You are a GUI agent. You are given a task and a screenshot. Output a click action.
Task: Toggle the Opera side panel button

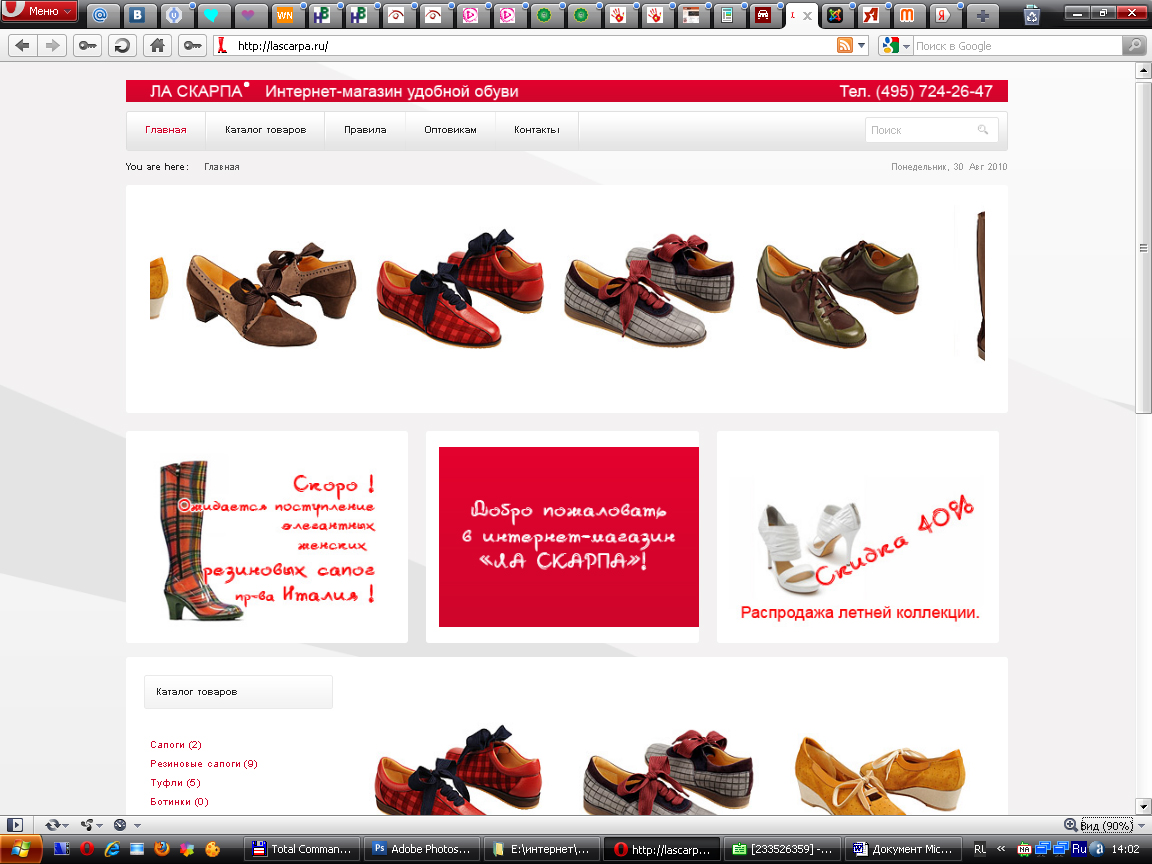(14, 825)
